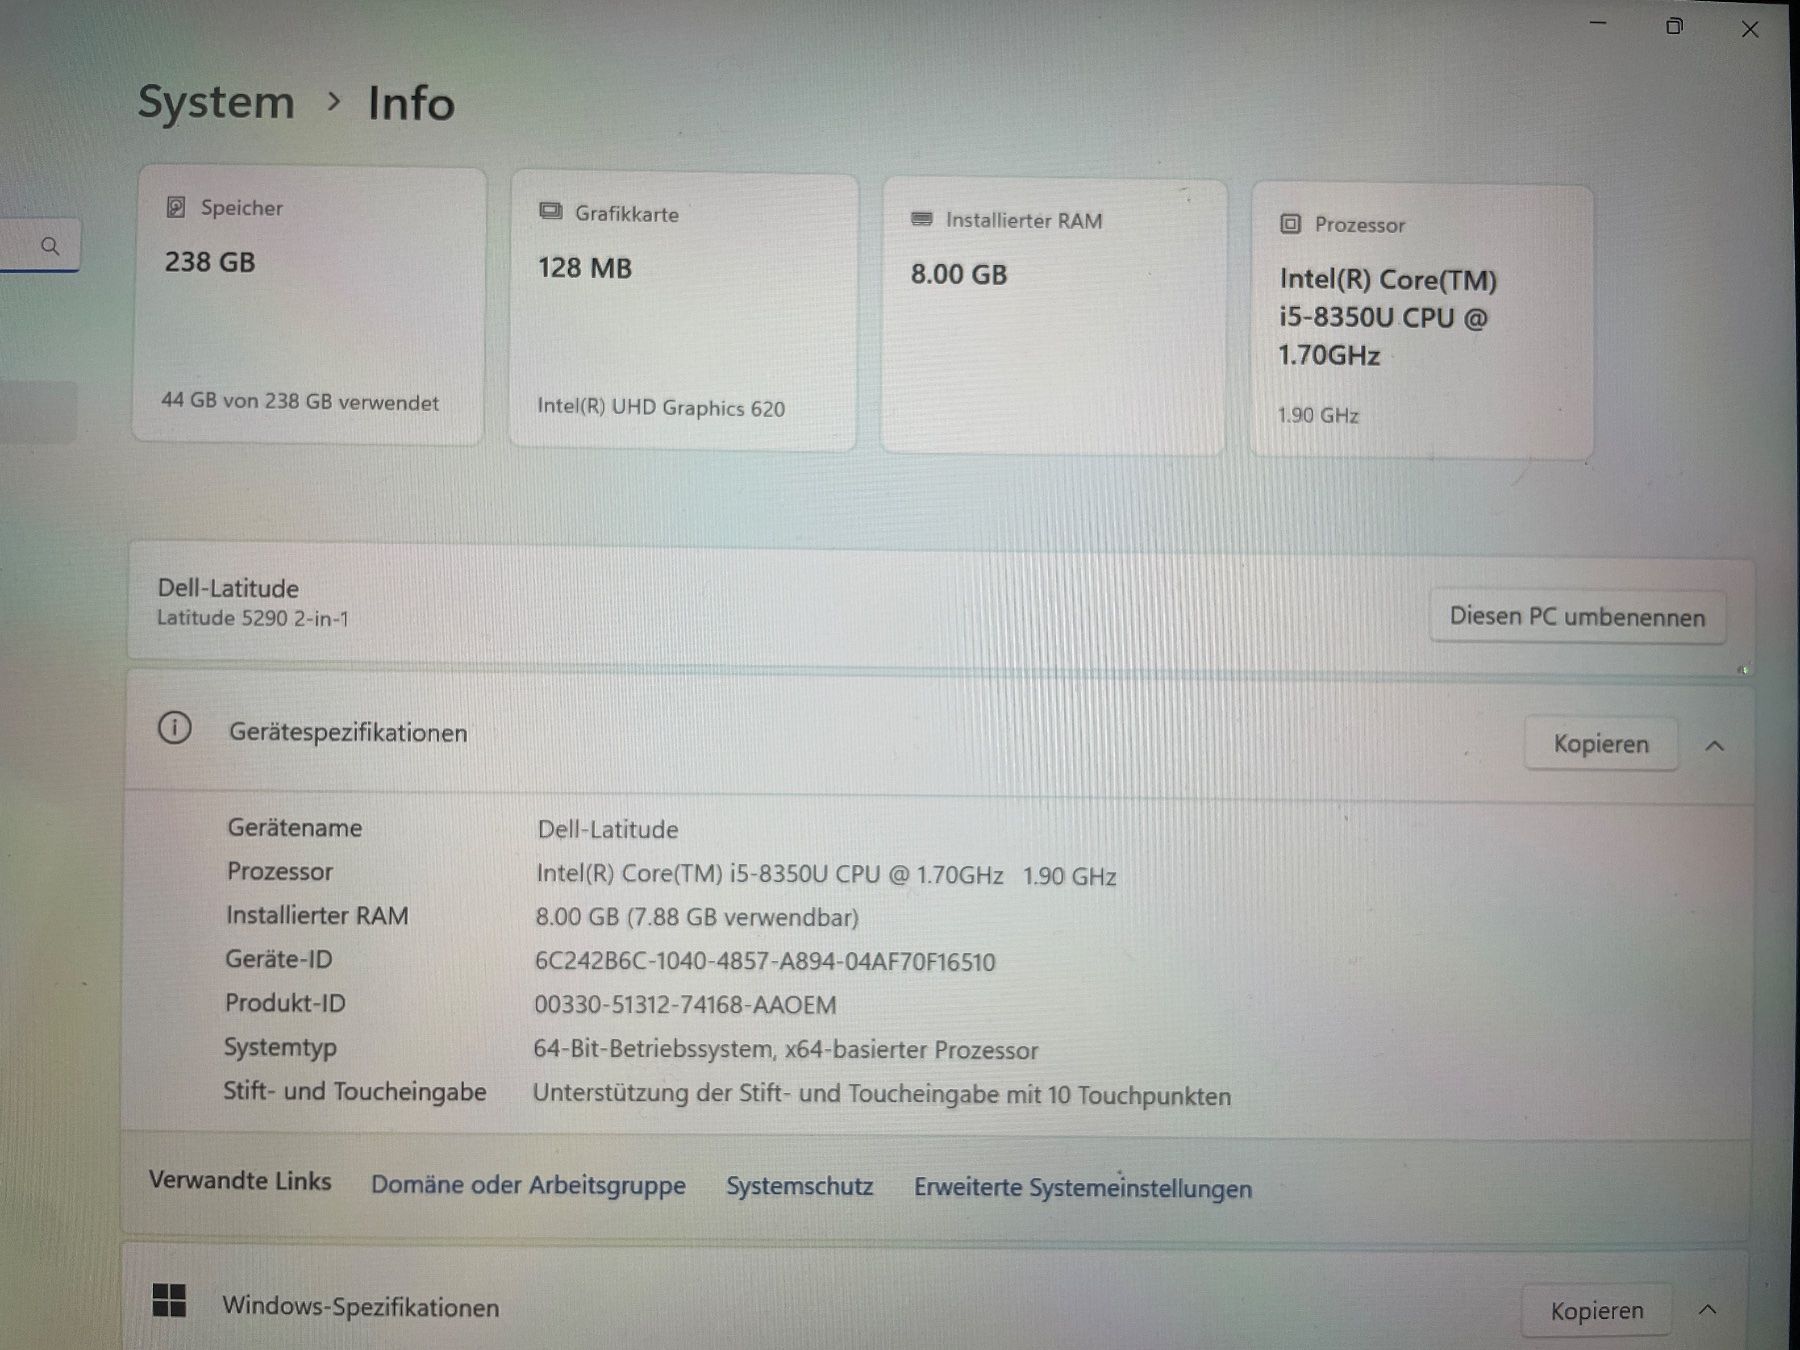Open the Speicher 238 GB card
The image size is (1800, 1350).
pyautogui.click(x=309, y=305)
